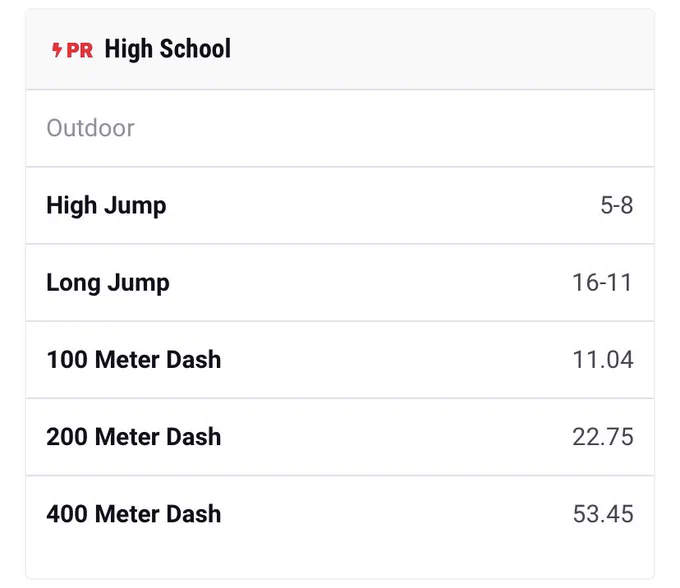680x588 pixels.
Task: Click the 22.75 time result
Action: 603,437
